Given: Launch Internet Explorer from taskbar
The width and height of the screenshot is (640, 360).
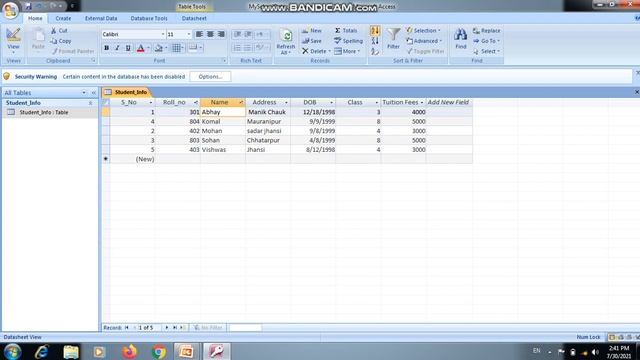Looking at the screenshot, I should pyautogui.click(x=42, y=351).
